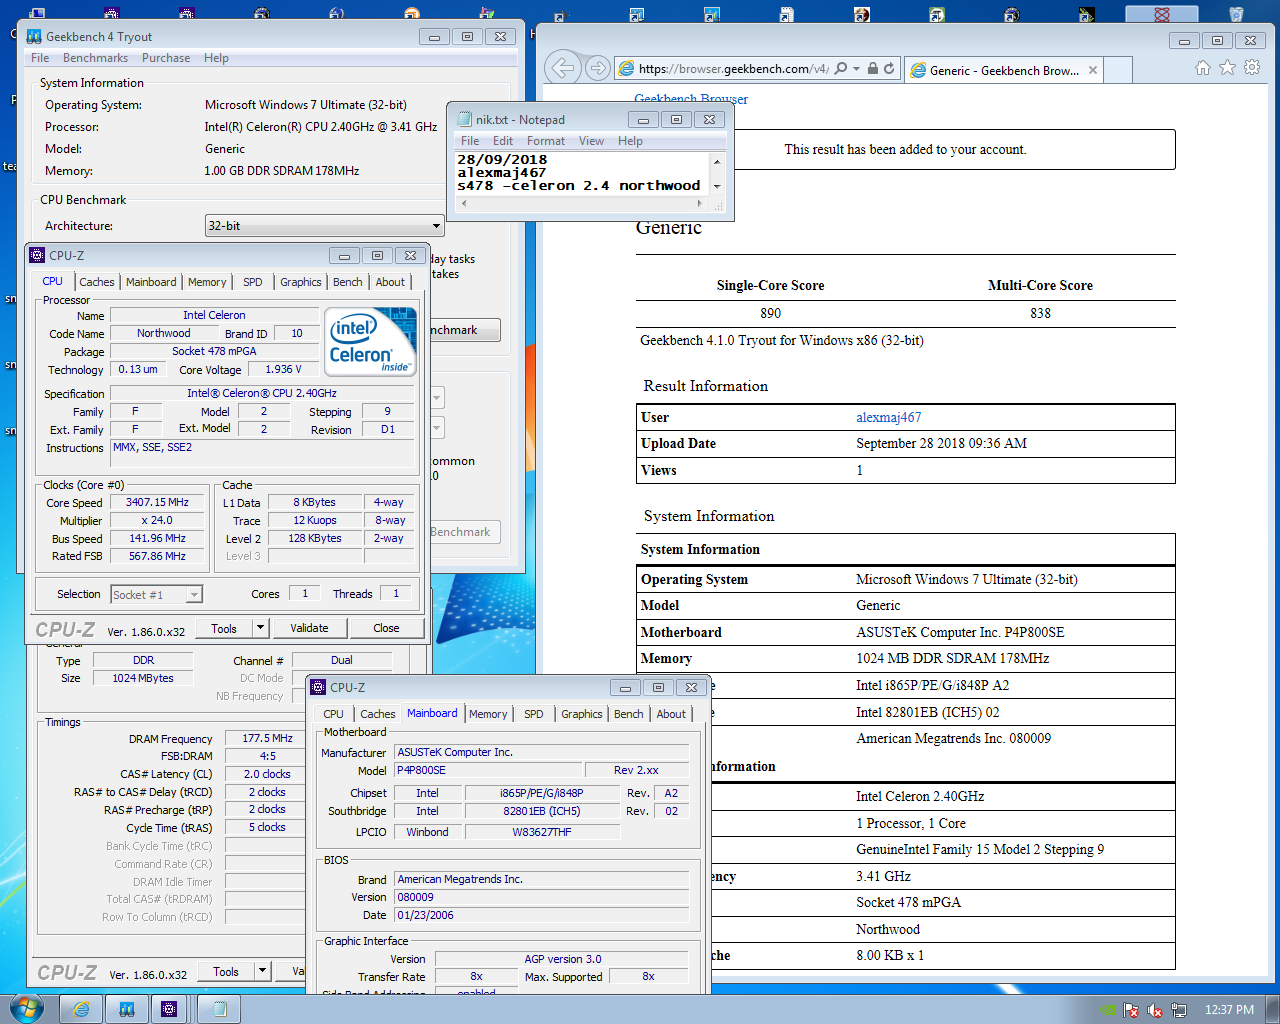Click Geekbench taskbar icon
Screen dimensions: 1280x1024
click(x=127, y=1009)
